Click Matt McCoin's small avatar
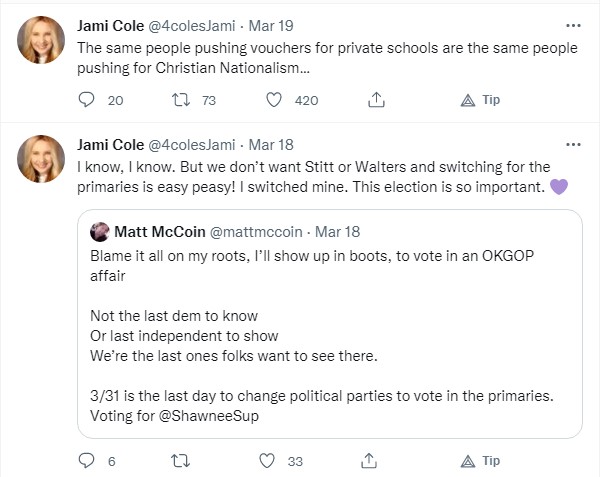 [x=99, y=232]
